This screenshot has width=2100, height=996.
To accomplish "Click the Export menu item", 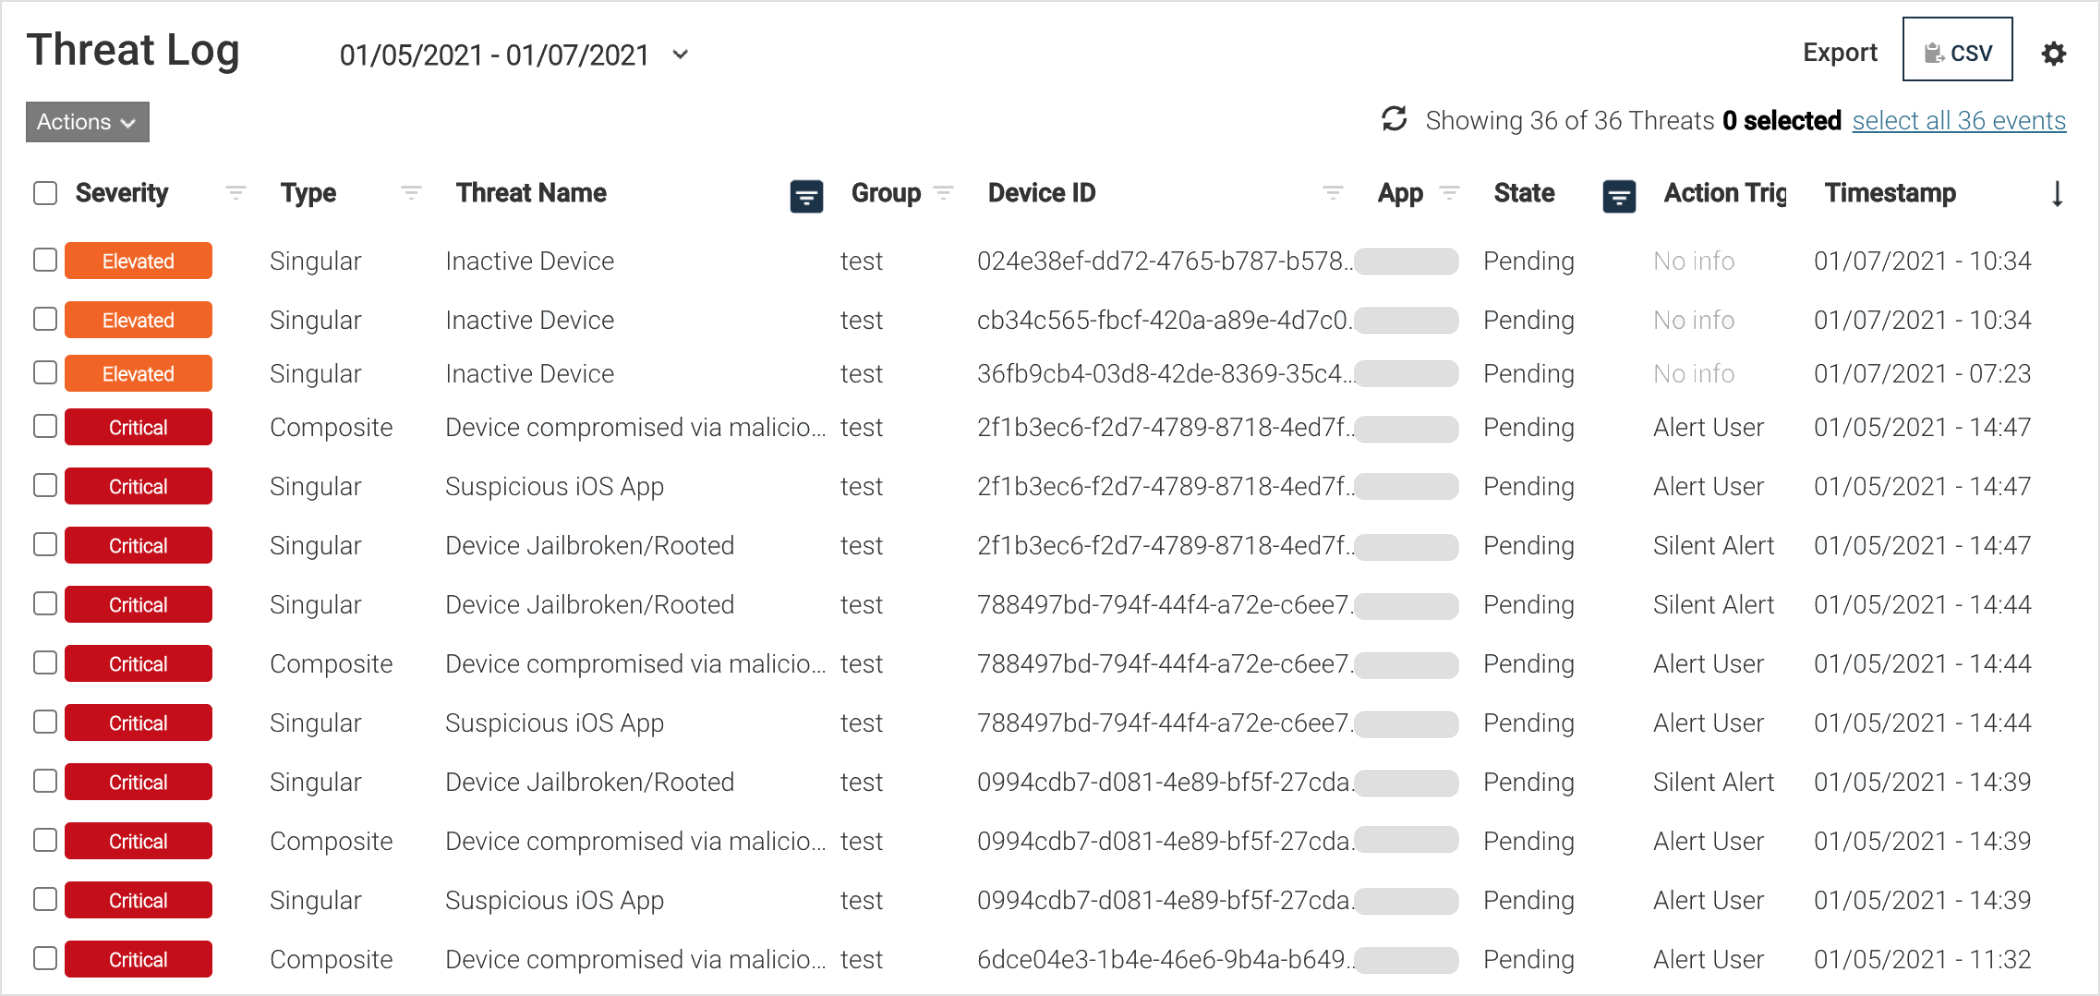I will pyautogui.click(x=1839, y=51).
